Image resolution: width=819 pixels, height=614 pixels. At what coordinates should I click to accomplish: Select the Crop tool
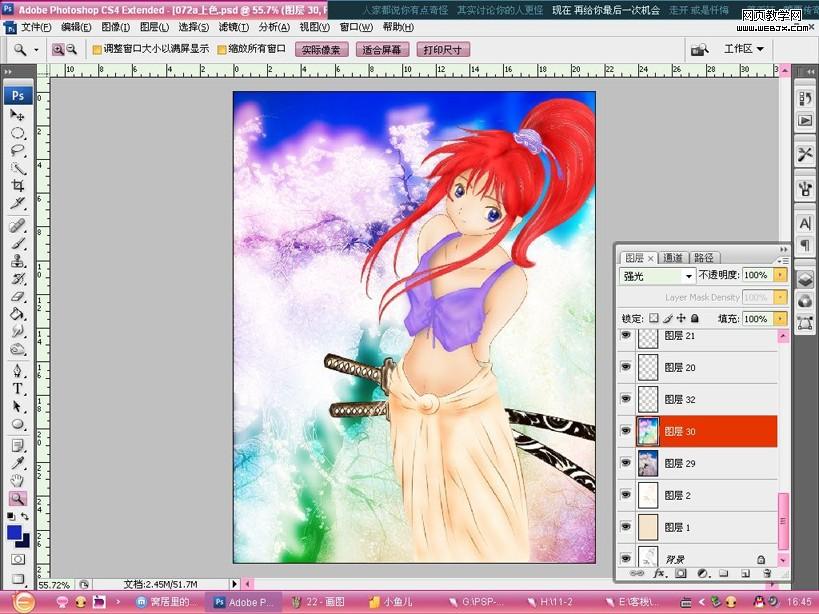point(18,186)
